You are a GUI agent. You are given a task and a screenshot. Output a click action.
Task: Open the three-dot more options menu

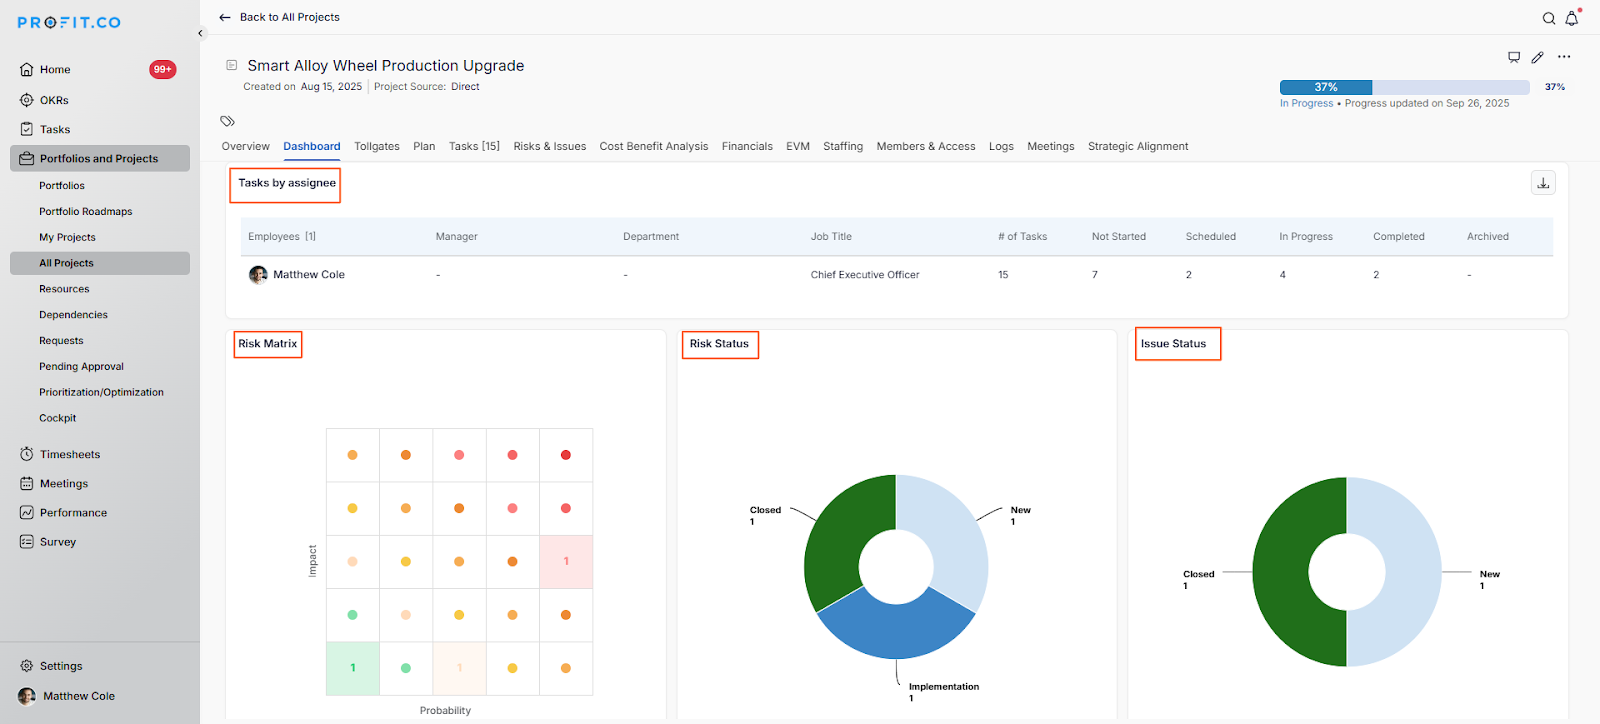(x=1564, y=57)
